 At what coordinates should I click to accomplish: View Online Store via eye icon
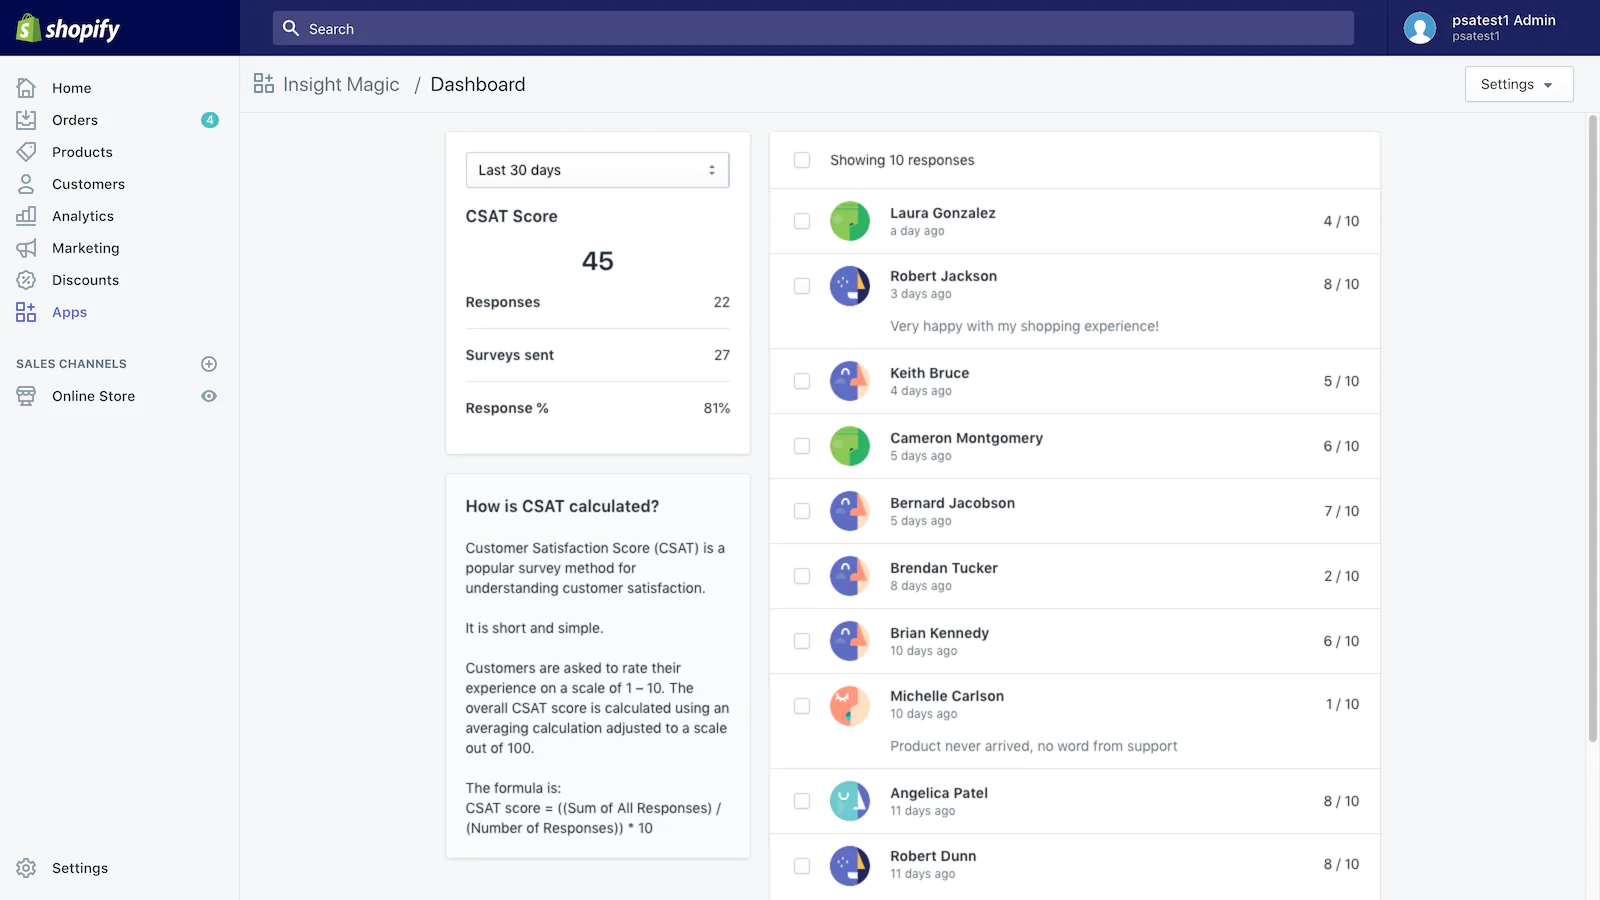209,396
